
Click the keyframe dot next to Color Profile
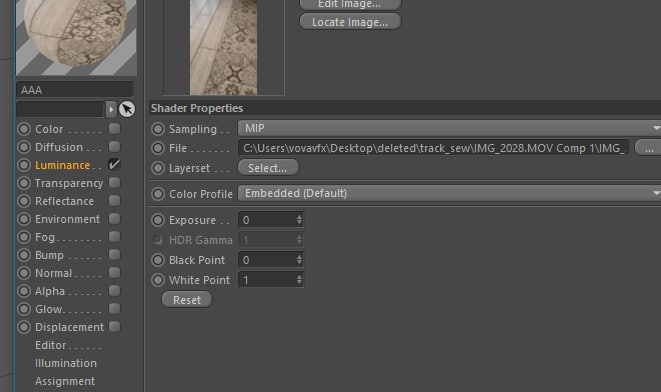tap(158, 194)
